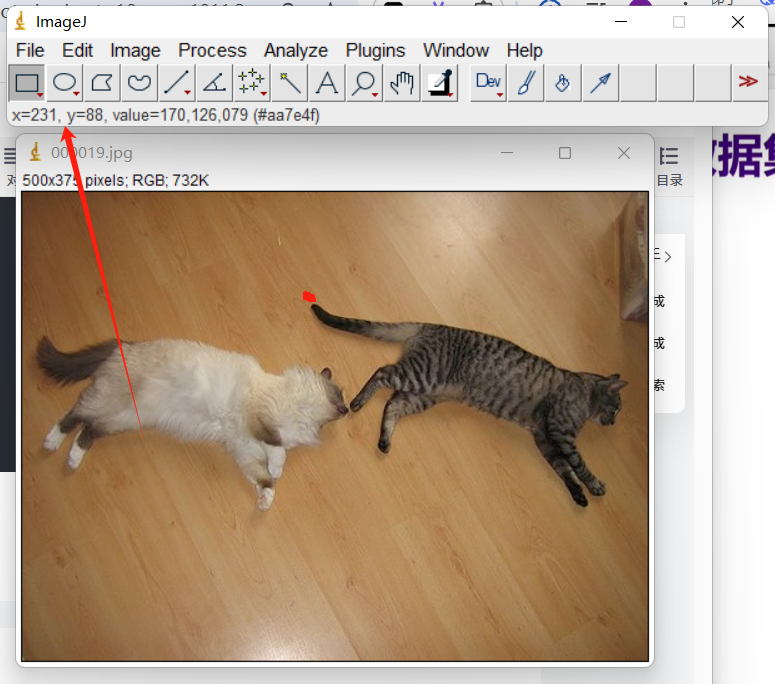Viewport: 775px width, 684px height.
Task: Select the Magnifying glass tool
Action: point(365,83)
